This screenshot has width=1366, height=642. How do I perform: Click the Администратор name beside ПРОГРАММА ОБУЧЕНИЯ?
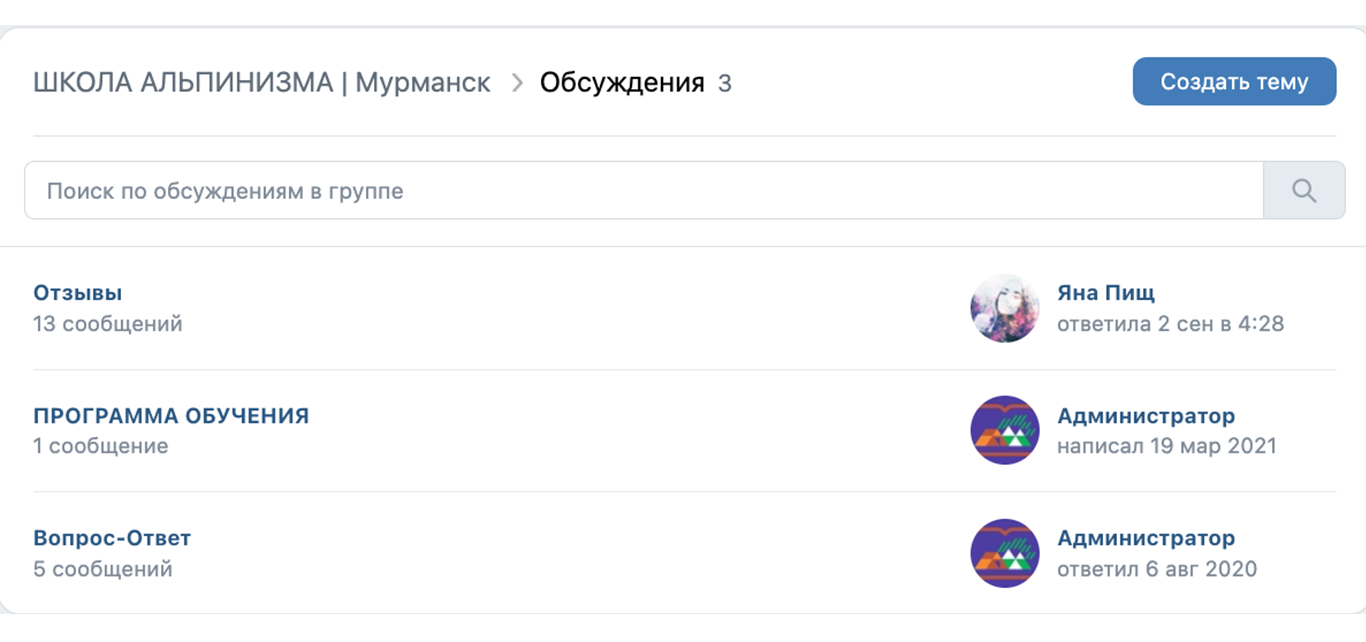click(x=1146, y=416)
